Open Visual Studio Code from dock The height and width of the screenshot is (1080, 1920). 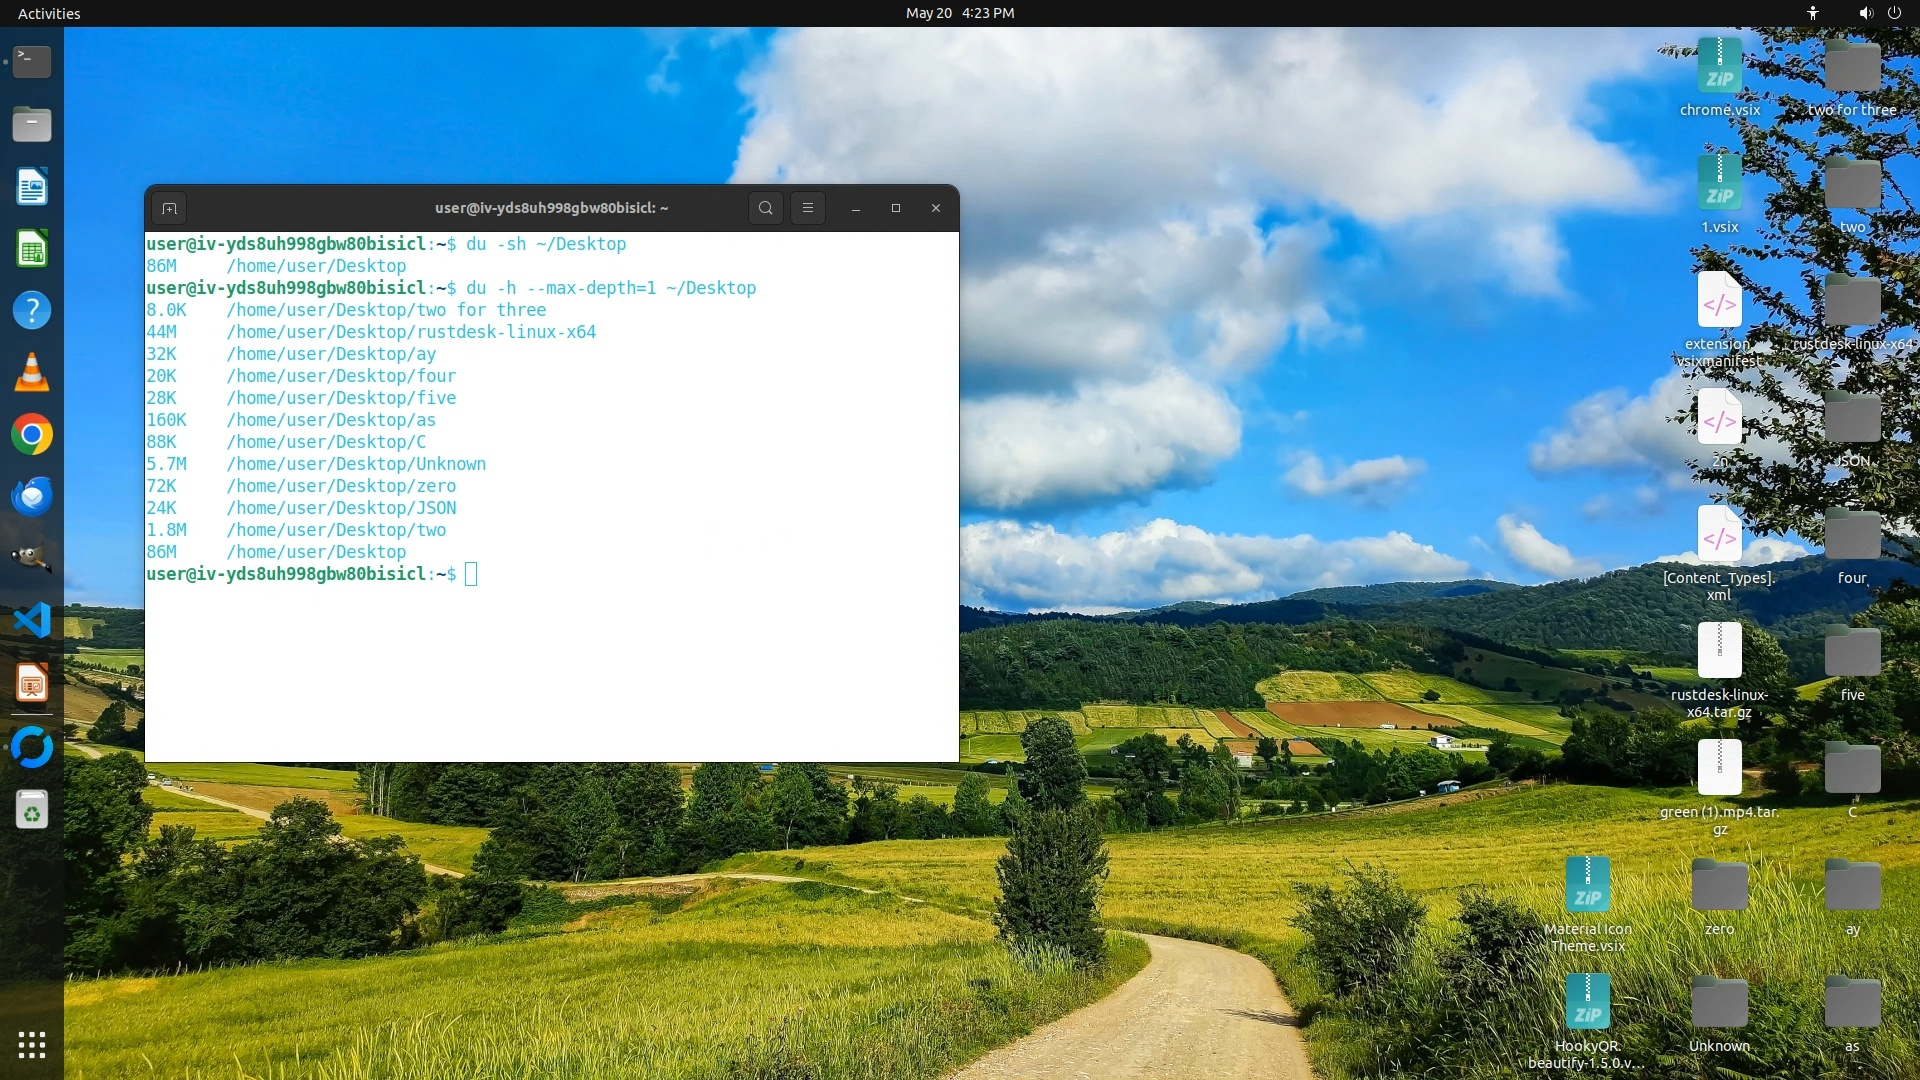tap(32, 621)
